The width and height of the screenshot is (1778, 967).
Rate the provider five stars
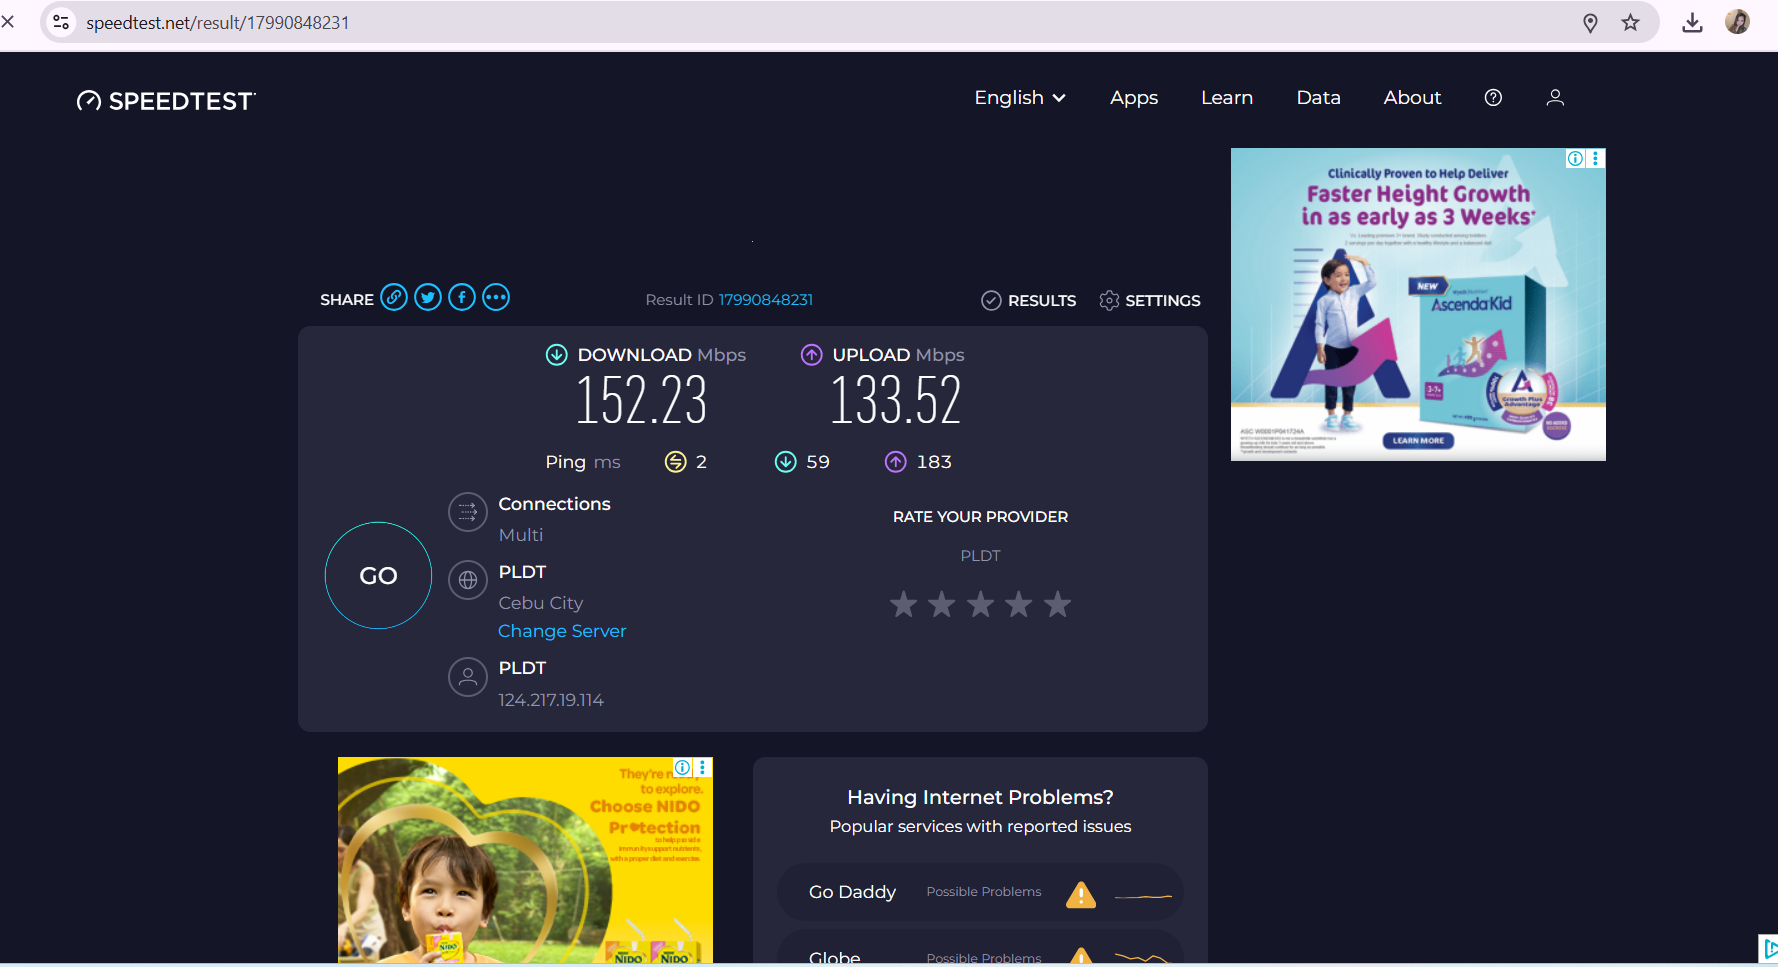(1057, 604)
